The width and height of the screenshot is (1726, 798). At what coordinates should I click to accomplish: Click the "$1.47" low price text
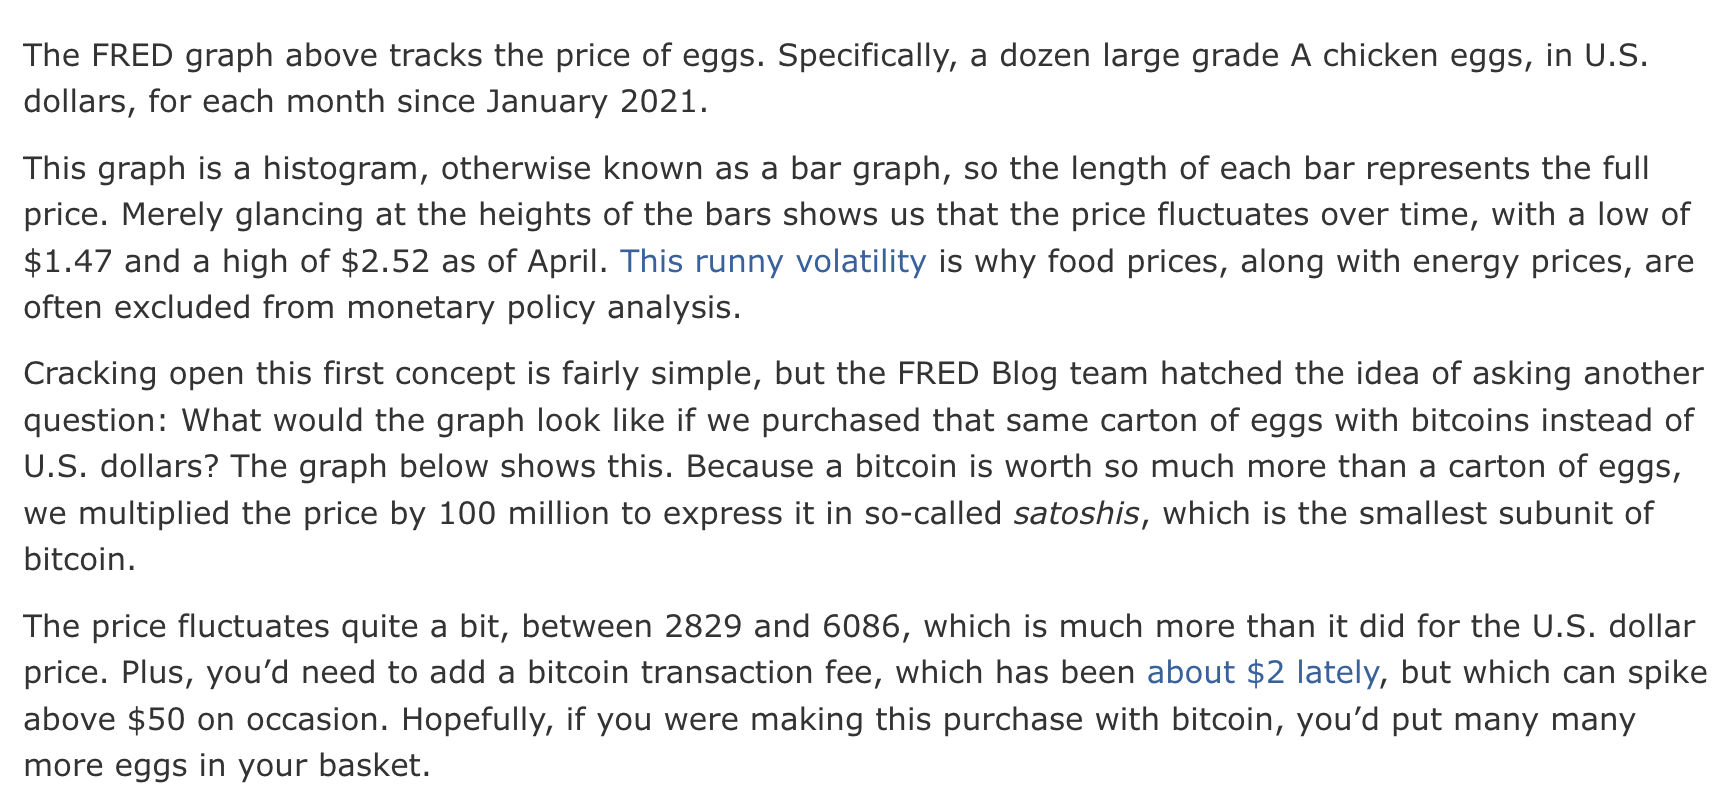(x=68, y=261)
